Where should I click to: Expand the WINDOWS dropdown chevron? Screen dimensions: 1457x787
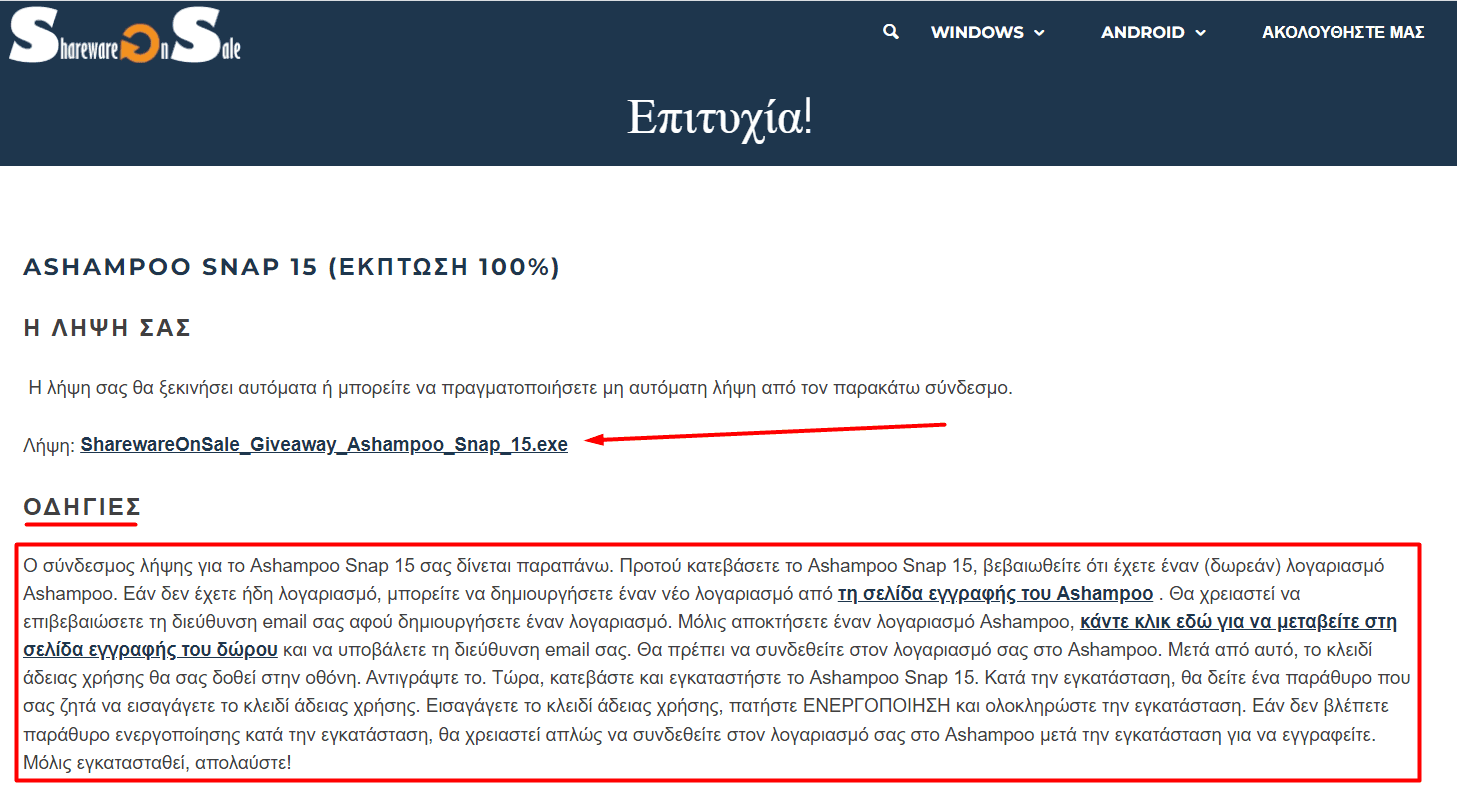[1039, 33]
